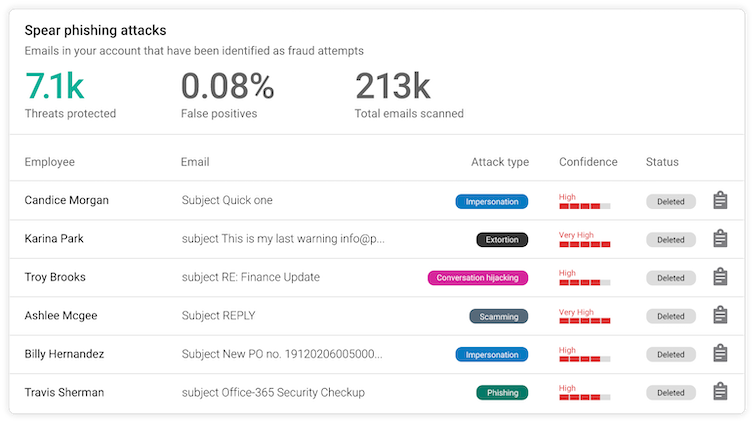Click the 7.1k Threats protected stat

(x=70, y=94)
